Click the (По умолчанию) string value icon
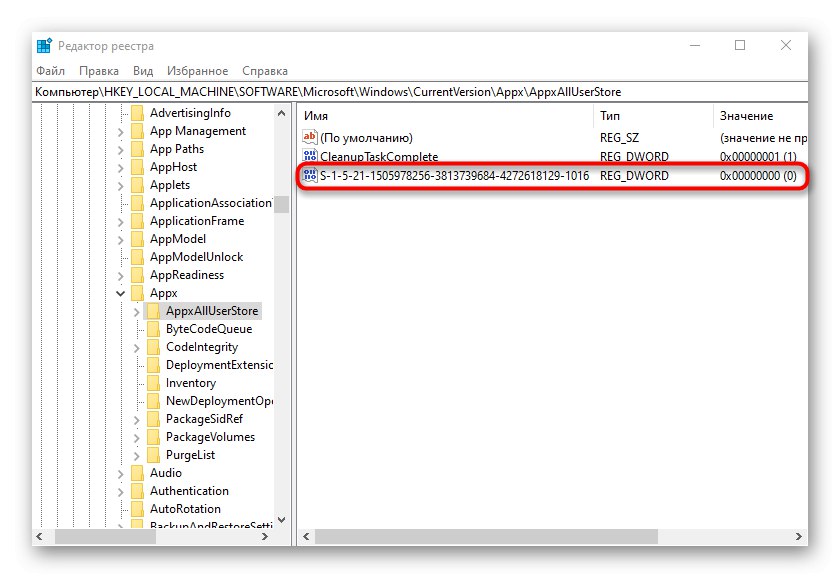Image resolution: width=840 pixels, height=578 pixels. pos(310,137)
